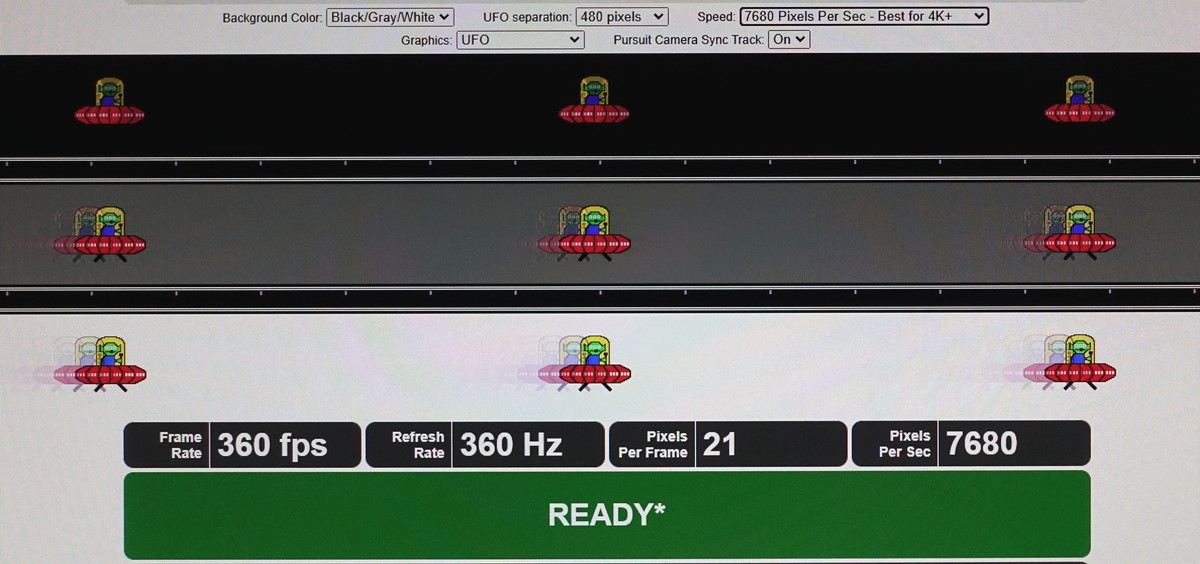
Task: Open Pursuit Camera Sync Track dropdown
Action: (789, 40)
